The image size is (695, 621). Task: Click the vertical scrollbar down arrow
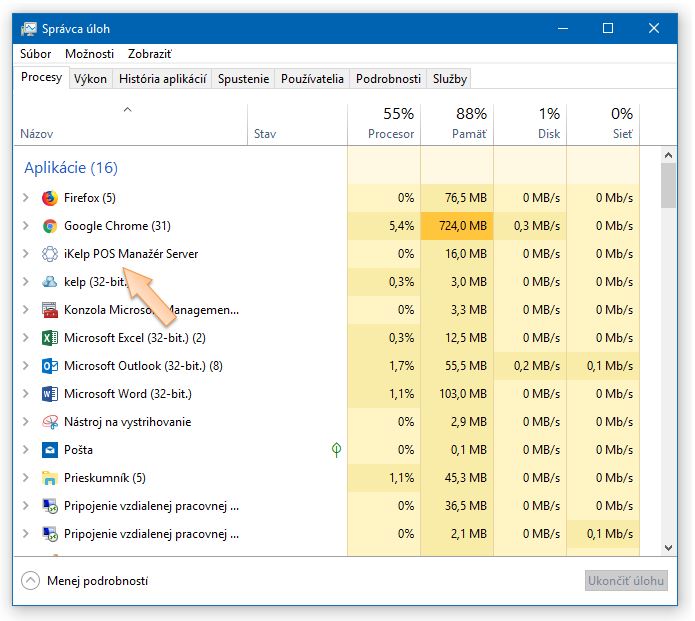(669, 547)
